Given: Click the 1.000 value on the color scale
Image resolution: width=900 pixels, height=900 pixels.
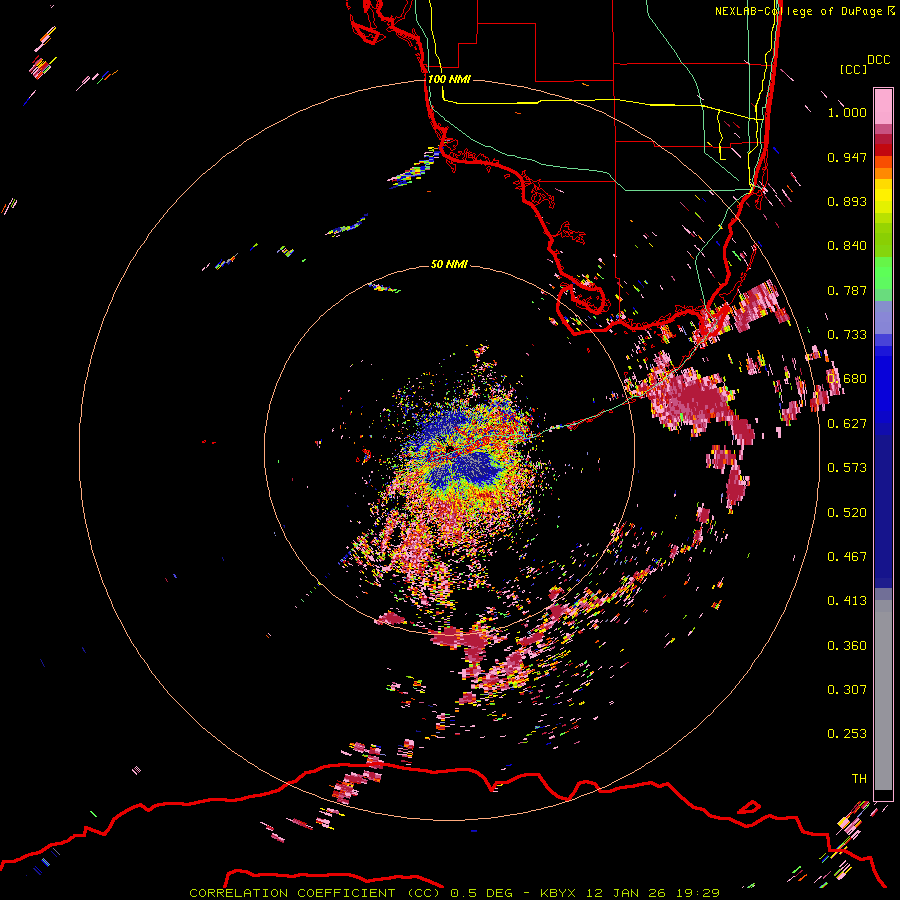Looking at the screenshot, I should (847, 112).
